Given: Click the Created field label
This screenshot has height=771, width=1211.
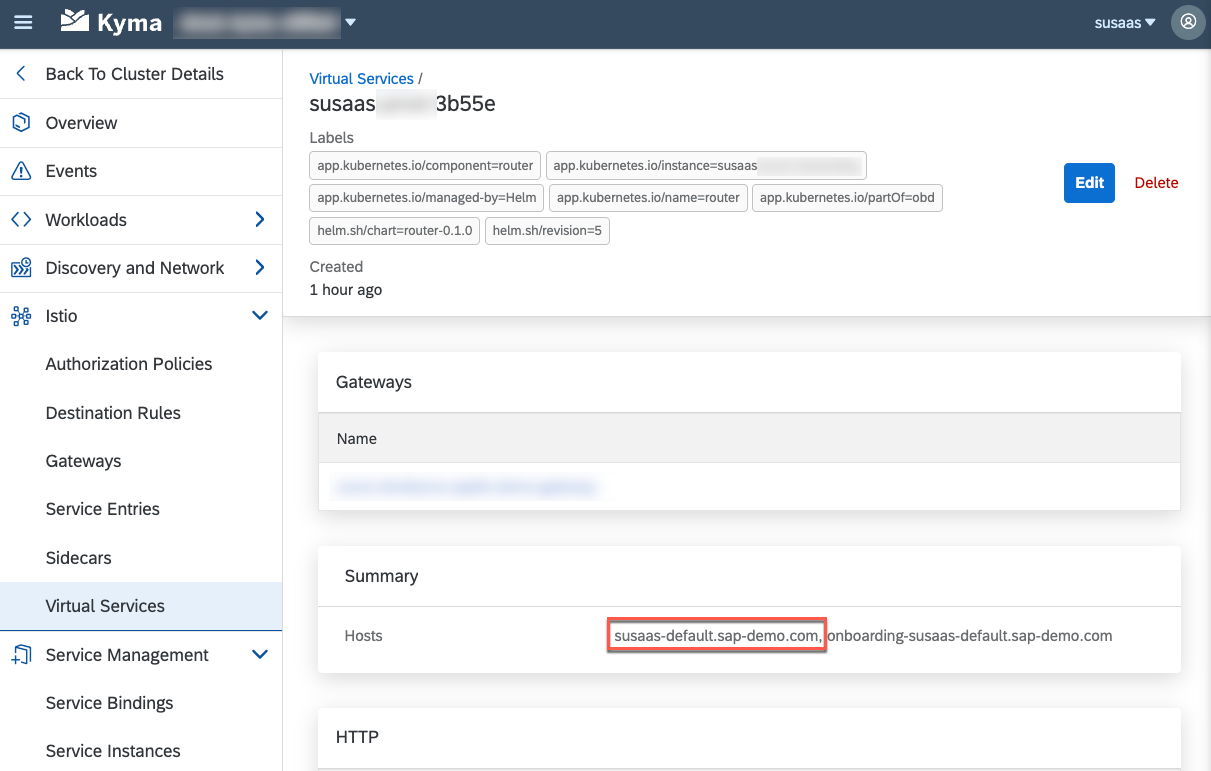Looking at the screenshot, I should (x=336, y=267).
